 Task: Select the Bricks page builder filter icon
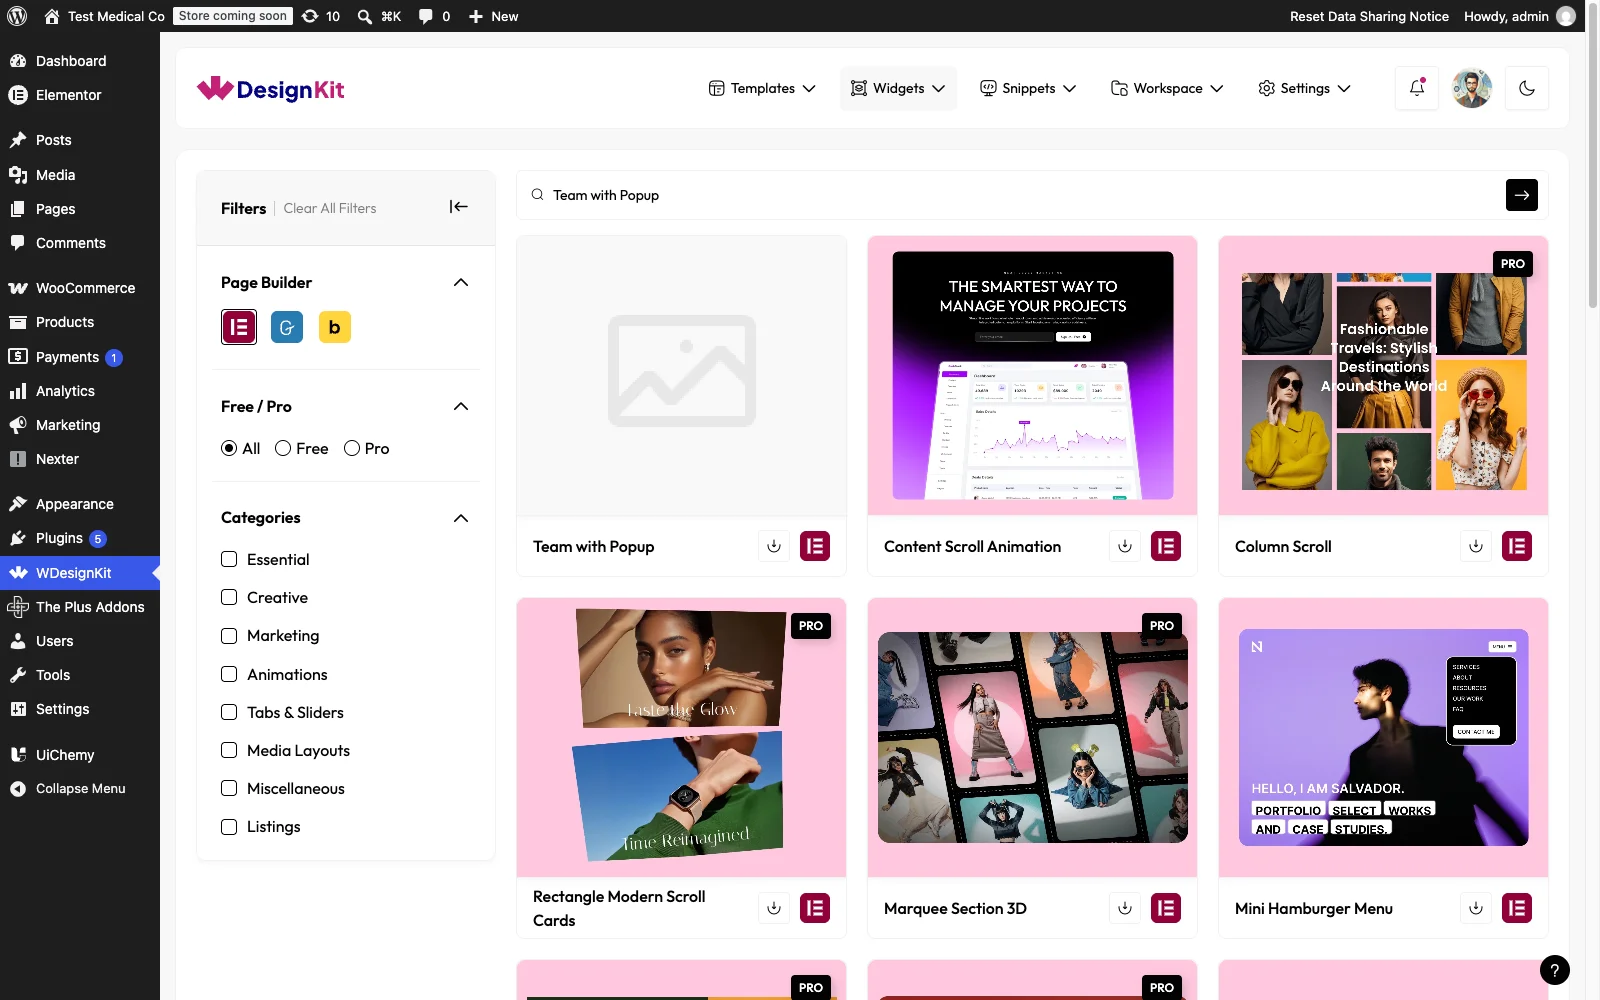[x=335, y=327]
